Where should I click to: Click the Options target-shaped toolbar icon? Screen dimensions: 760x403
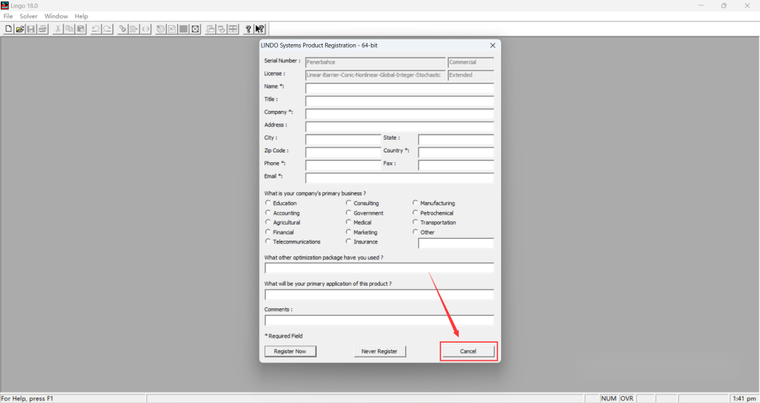tap(195, 29)
